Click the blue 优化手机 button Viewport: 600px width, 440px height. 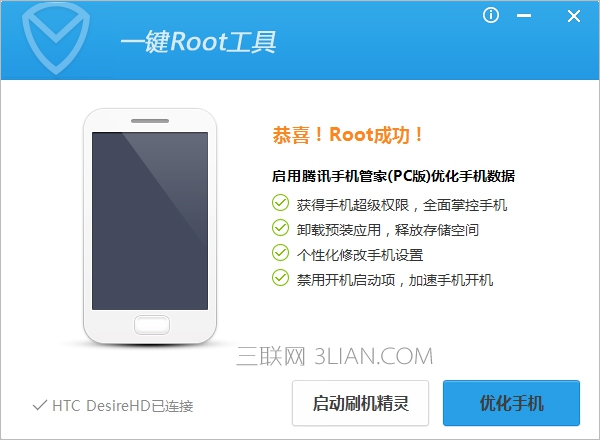coord(511,403)
